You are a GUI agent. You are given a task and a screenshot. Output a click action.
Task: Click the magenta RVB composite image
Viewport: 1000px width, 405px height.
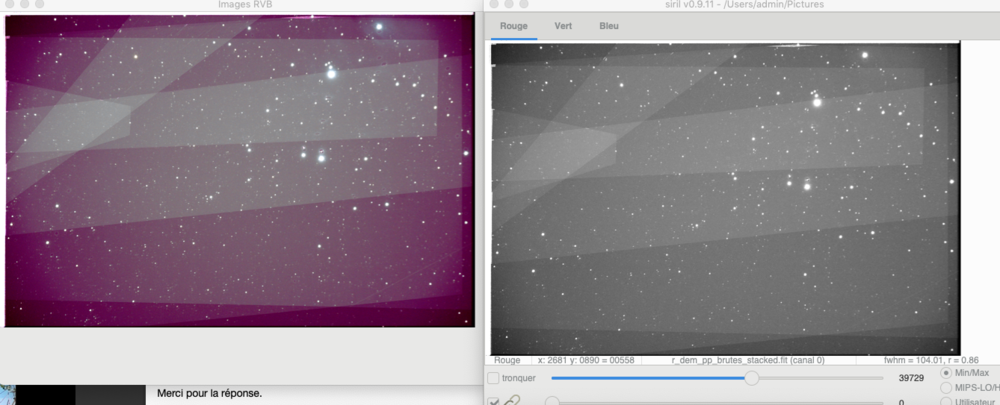point(239,171)
